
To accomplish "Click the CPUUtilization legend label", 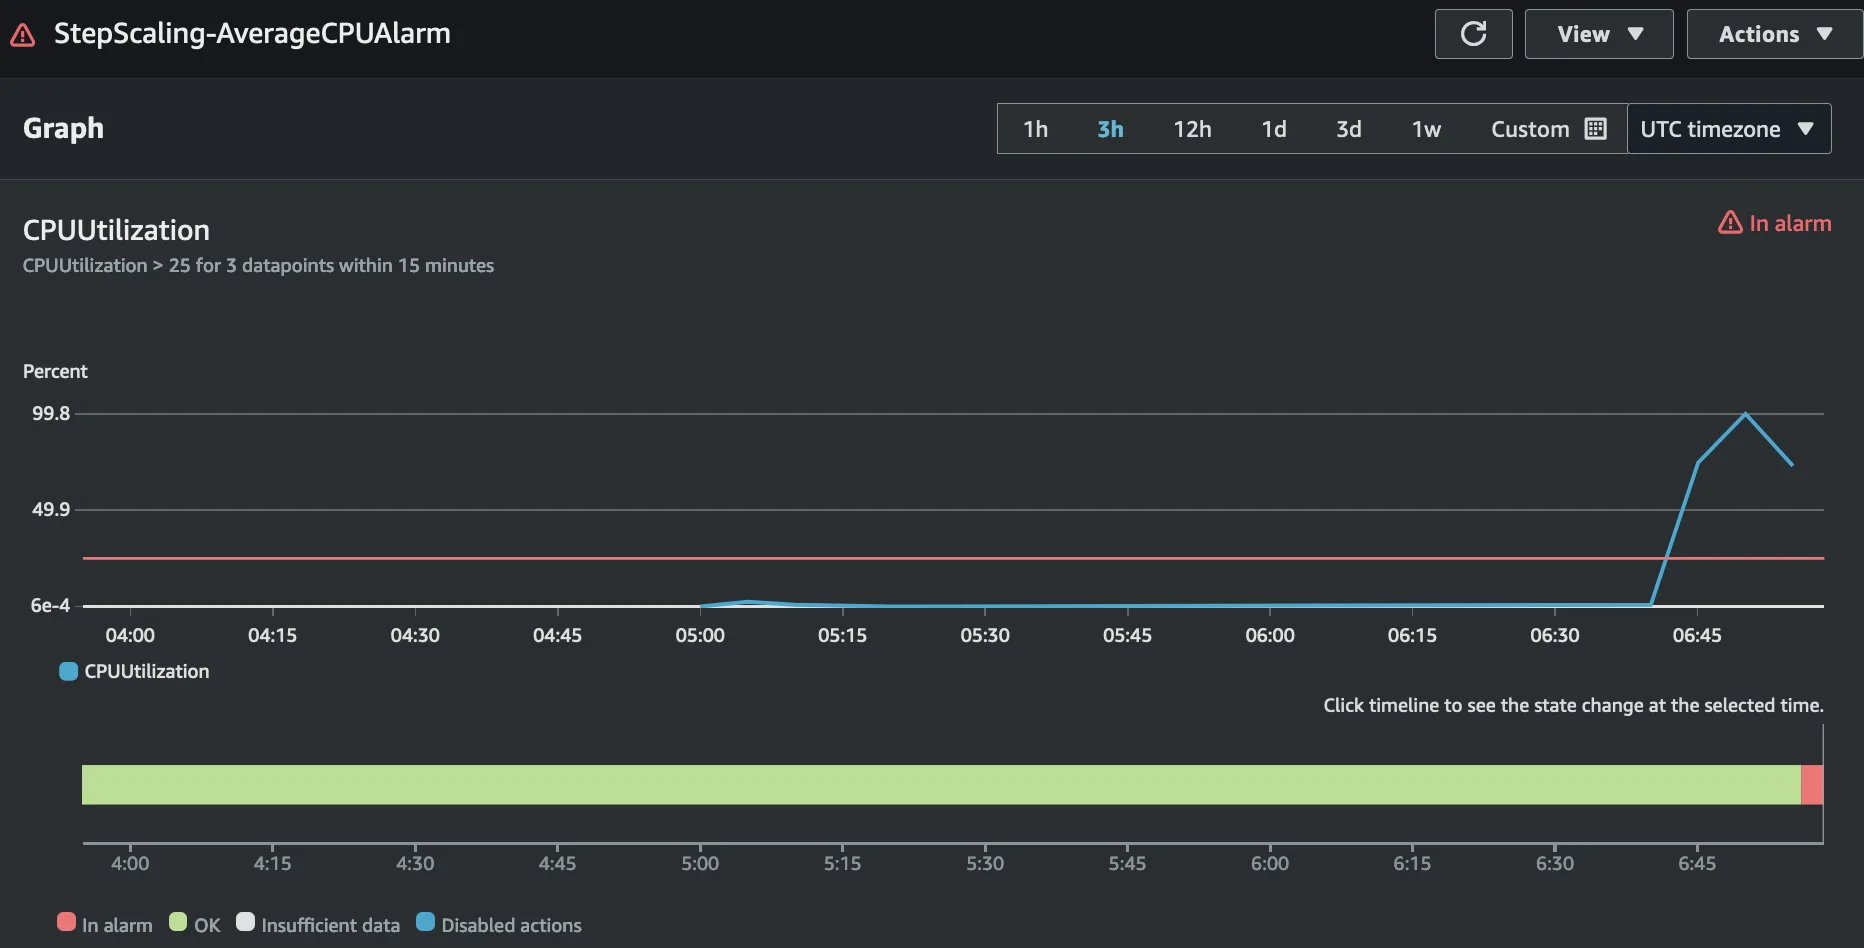I will pyautogui.click(x=147, y=671).
